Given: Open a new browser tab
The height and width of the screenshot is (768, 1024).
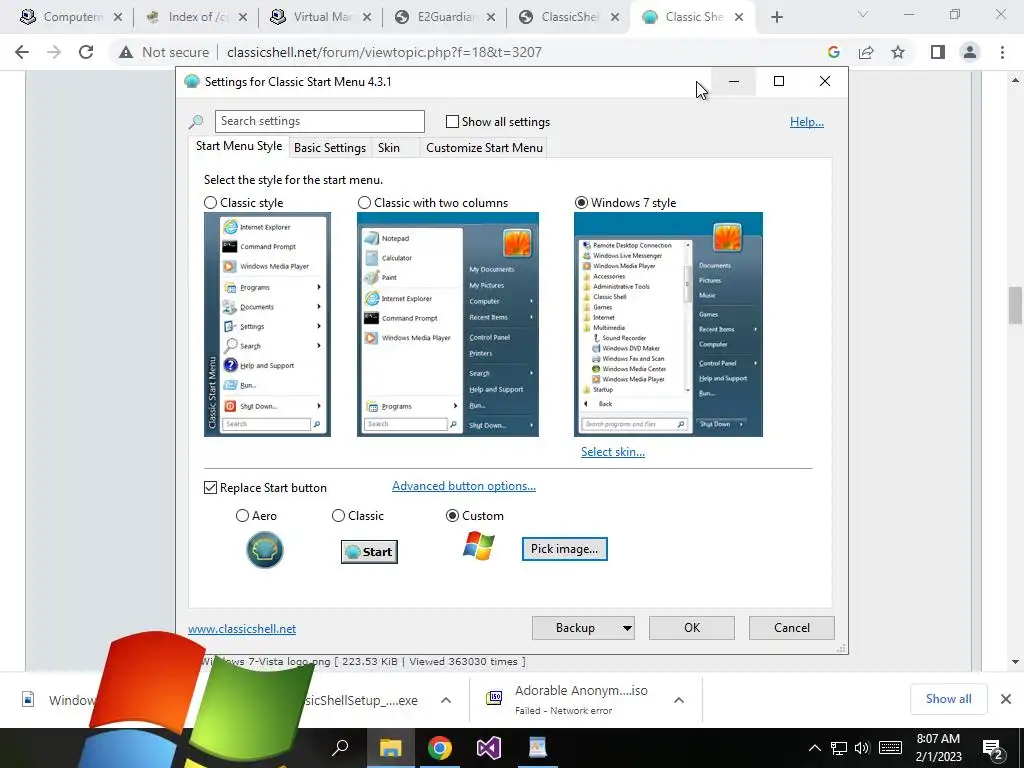Looking at the screenshot, I should click(776, 18).
